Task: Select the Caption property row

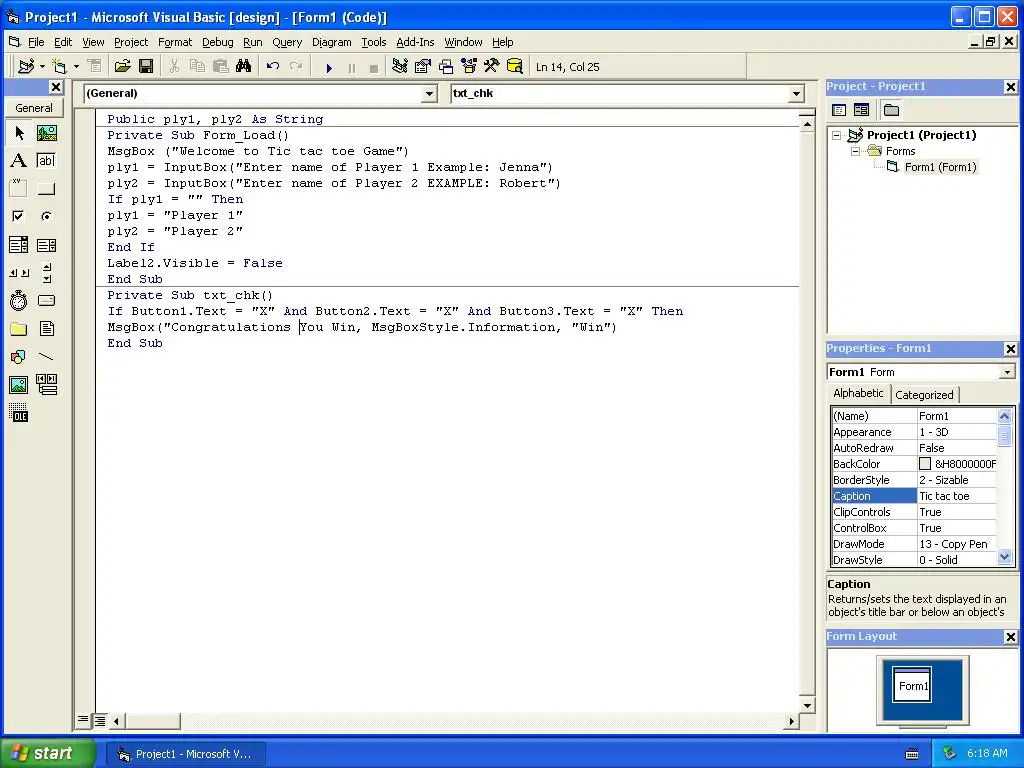Action: pyautogui.click(x=914, y=496)
